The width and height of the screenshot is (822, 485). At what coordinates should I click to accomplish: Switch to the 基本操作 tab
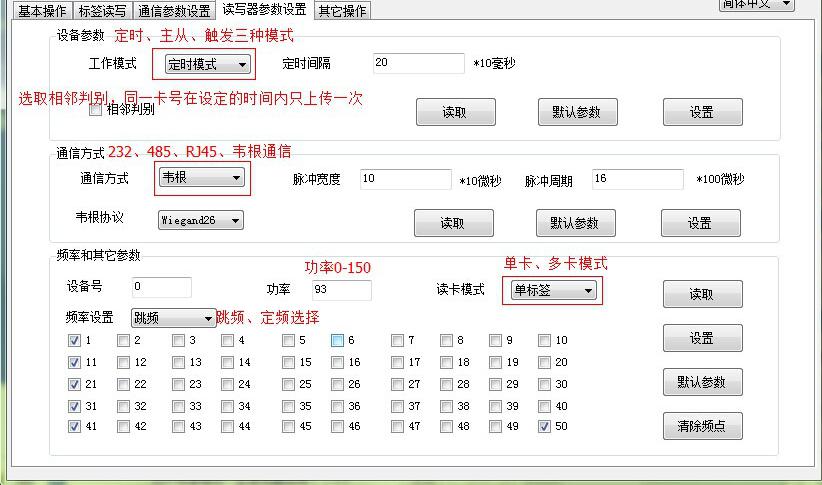pos(41,11)
